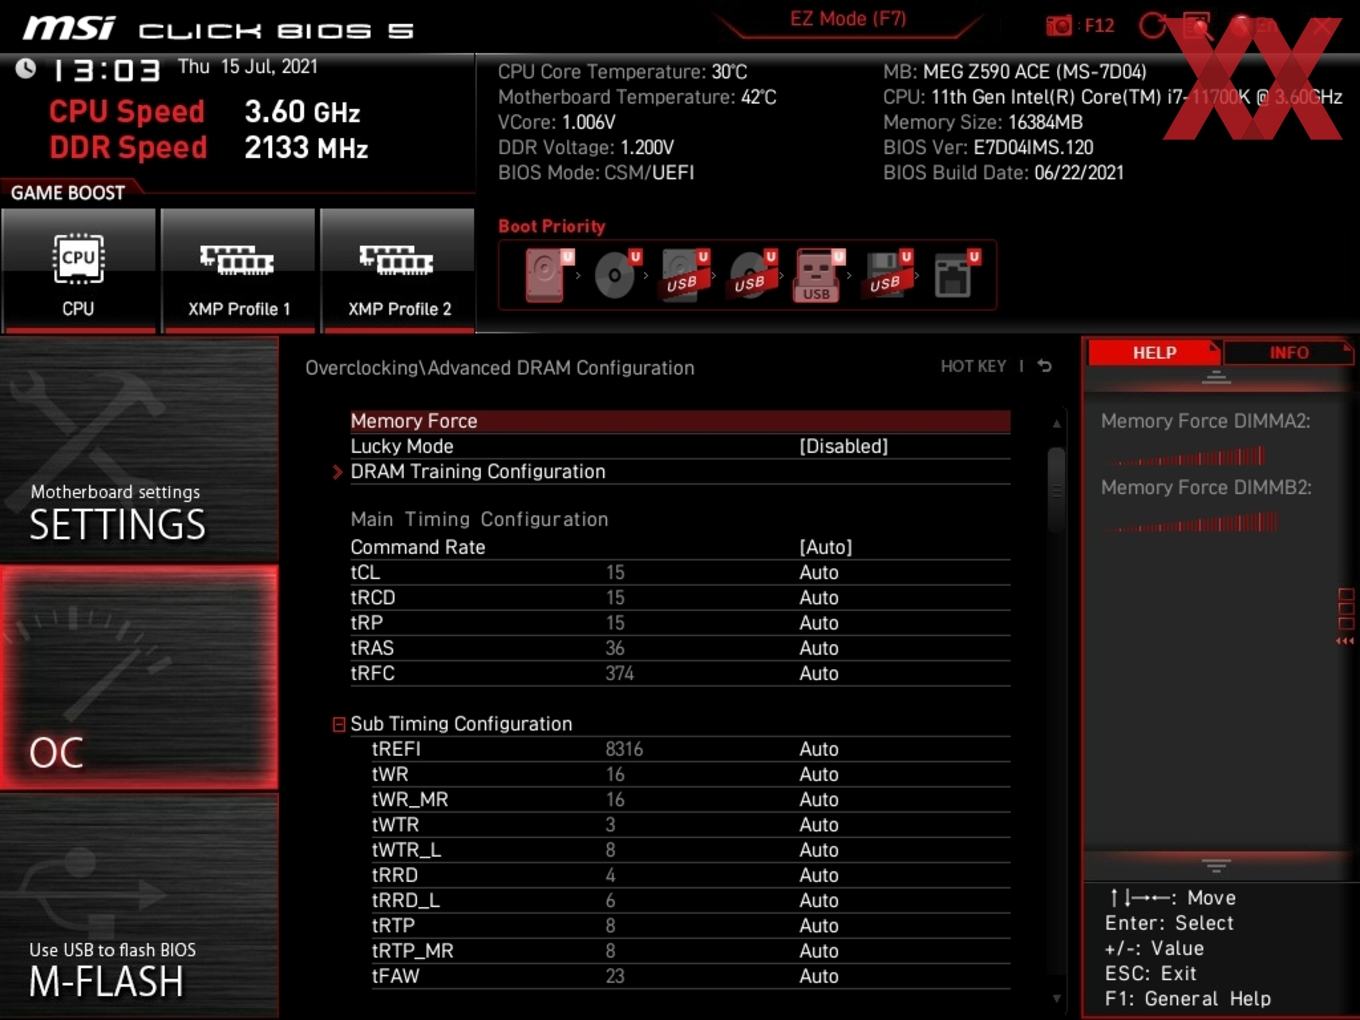Click the Boot Priority label
Viewport: 1360px width, 1020px height.
pos(552,226)
